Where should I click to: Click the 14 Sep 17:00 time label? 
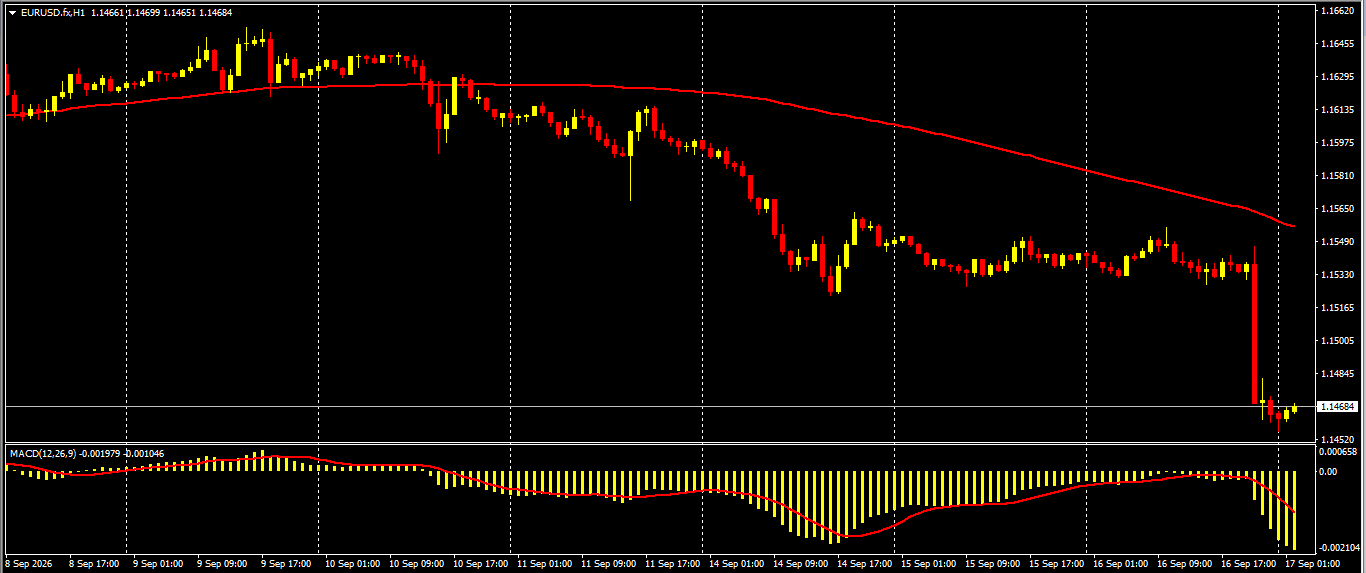864,564
